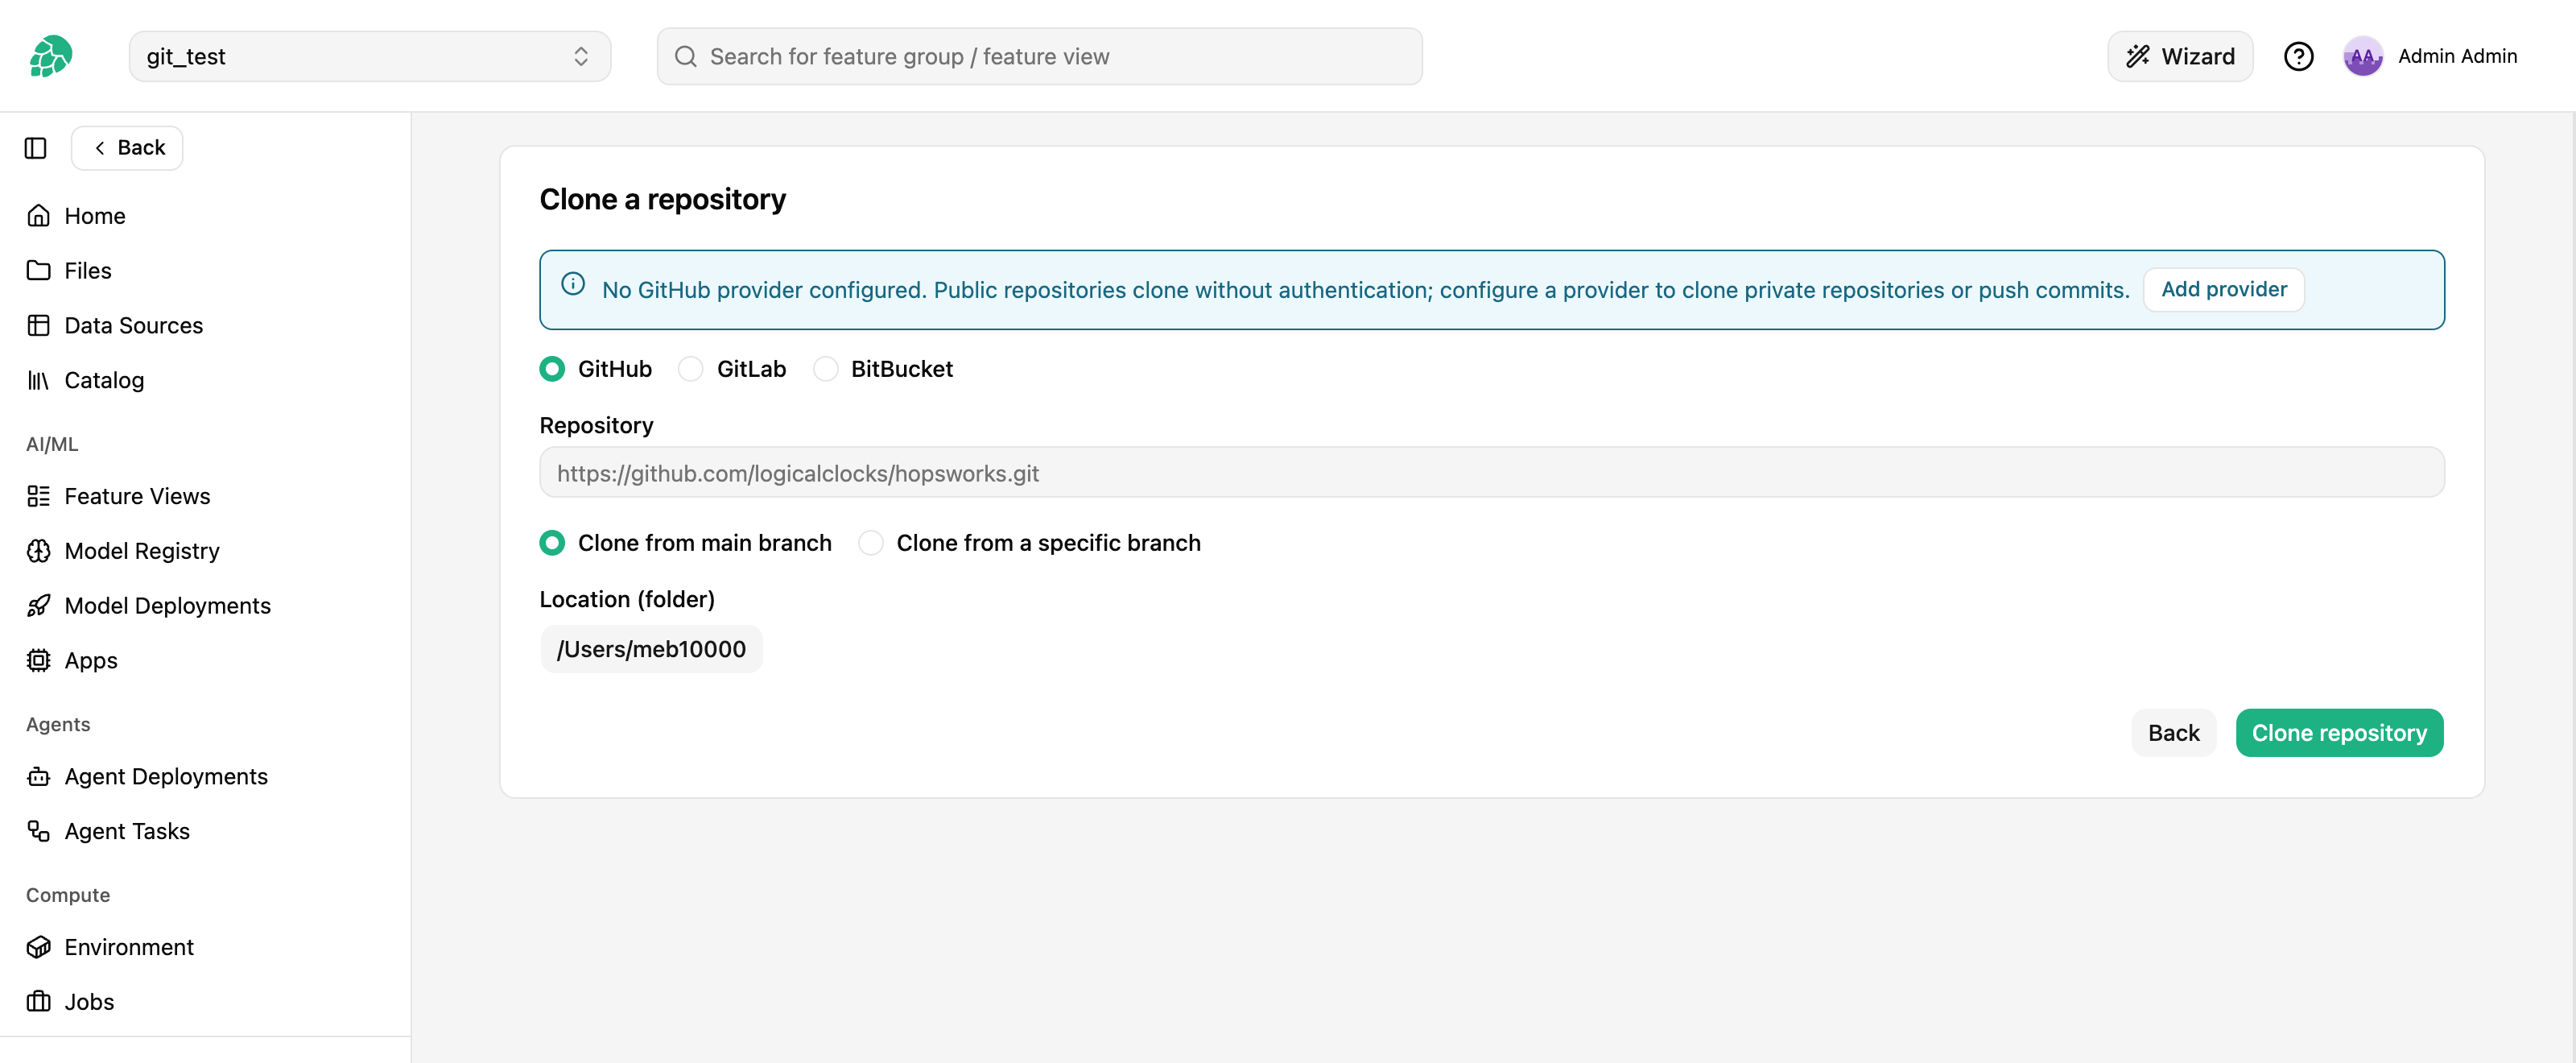This screenshot has height=1063, width=2576.
Task: Open Files in the sidebar
Action: coord(88,271)
